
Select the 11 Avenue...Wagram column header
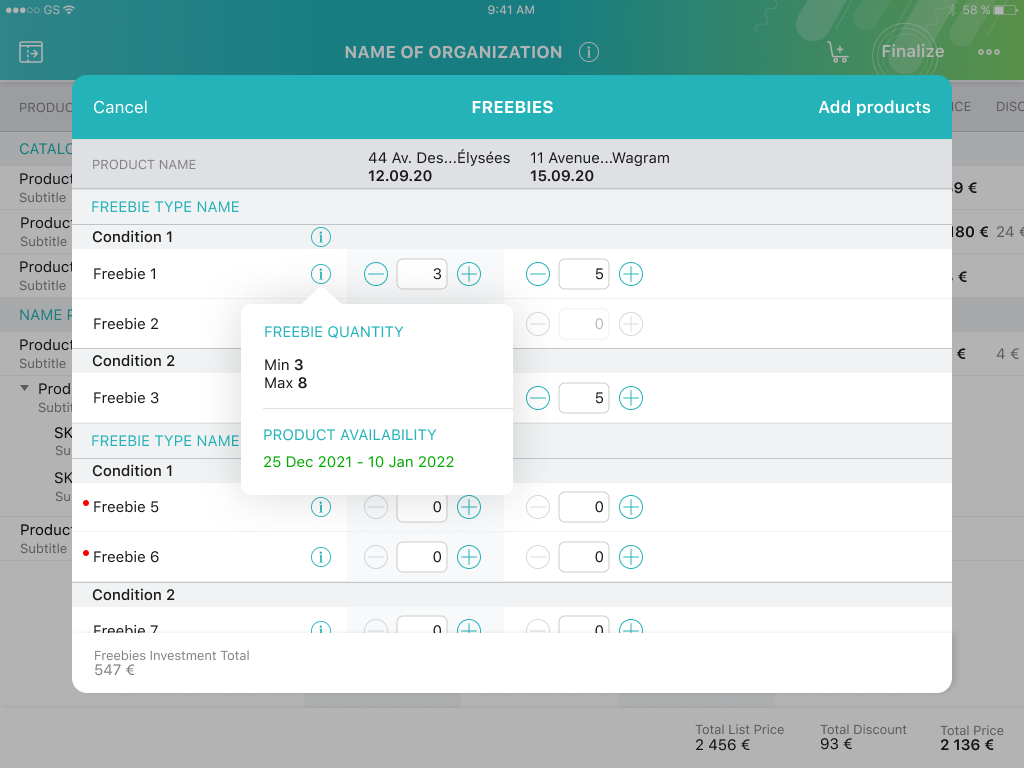600,166
